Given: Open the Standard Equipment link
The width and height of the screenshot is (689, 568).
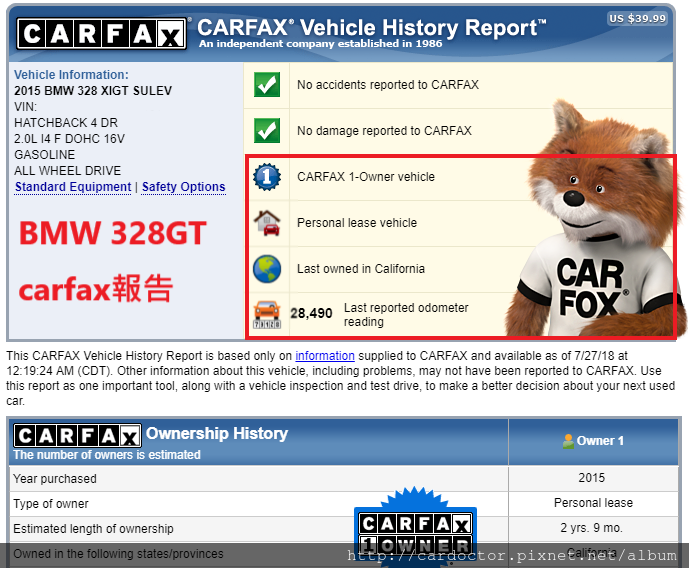Looking at the screenshot, I should (73, 187).
